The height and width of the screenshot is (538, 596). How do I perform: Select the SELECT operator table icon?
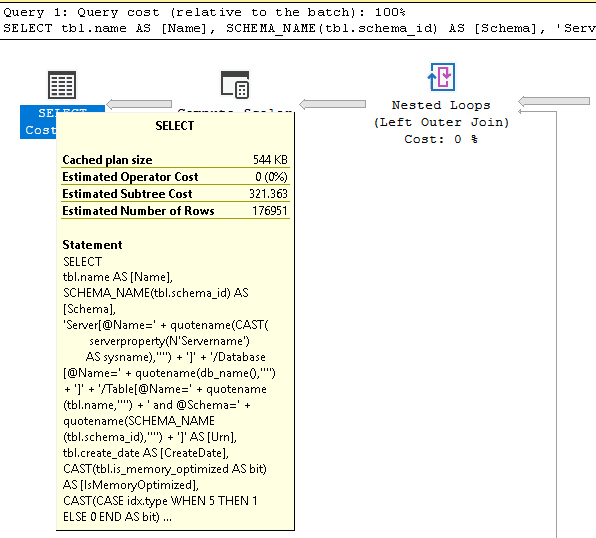coord(62,84)
